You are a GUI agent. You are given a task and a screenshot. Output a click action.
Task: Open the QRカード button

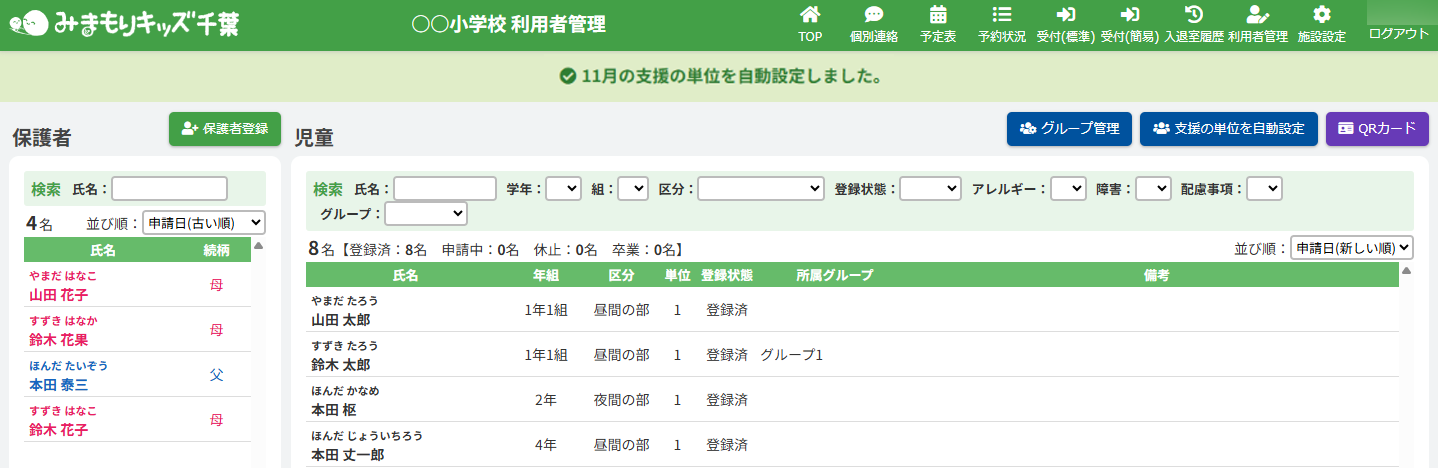coord(1377,129)
